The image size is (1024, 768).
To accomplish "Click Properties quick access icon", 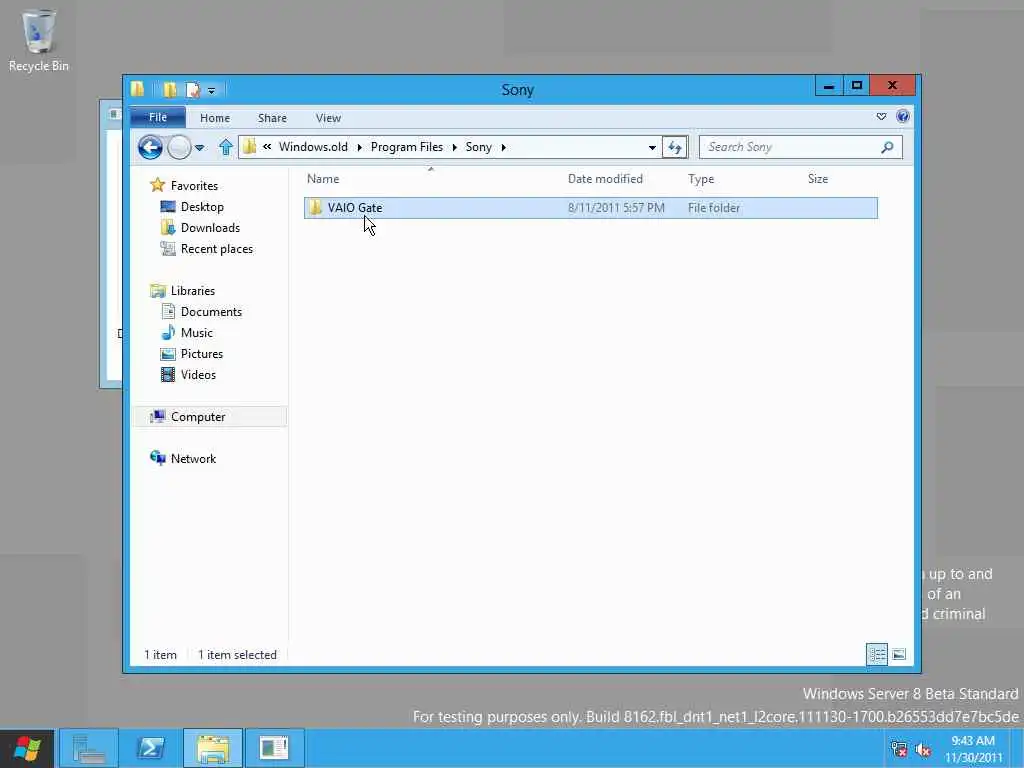I will pos(193,89).
